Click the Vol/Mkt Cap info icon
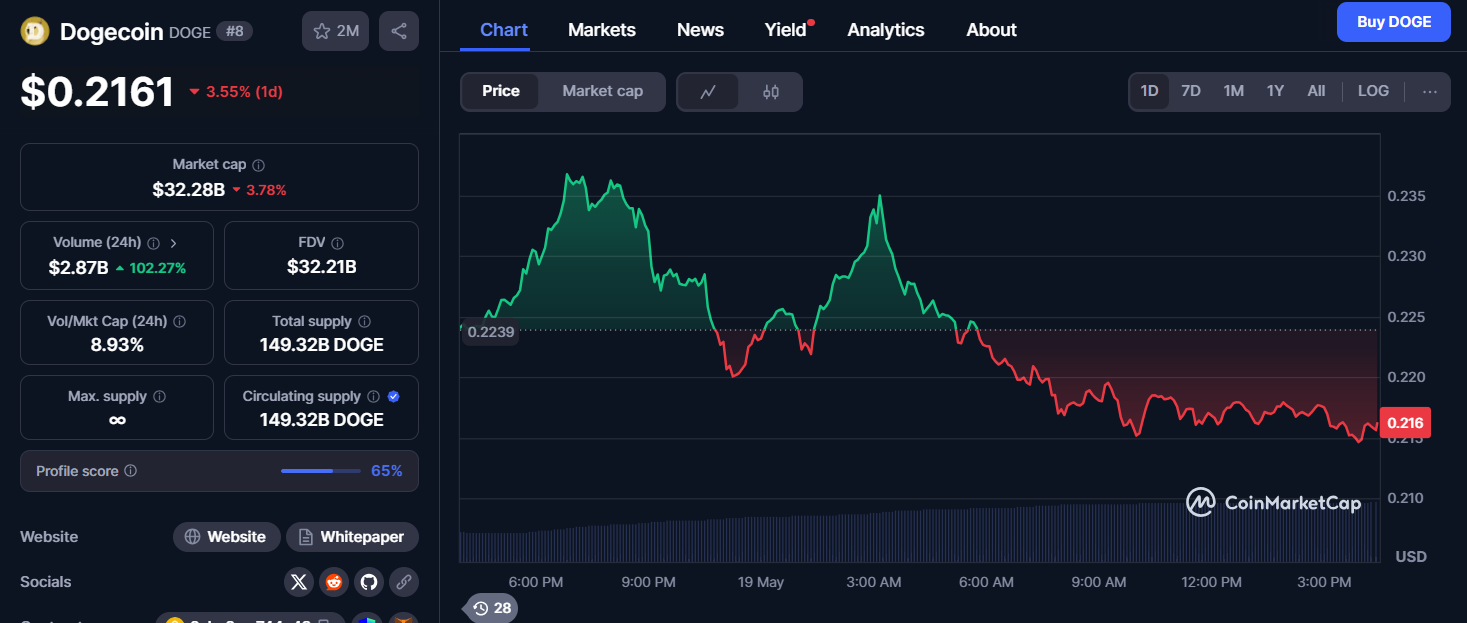This screenshot has width=1467, height=623. pos(179,322)
